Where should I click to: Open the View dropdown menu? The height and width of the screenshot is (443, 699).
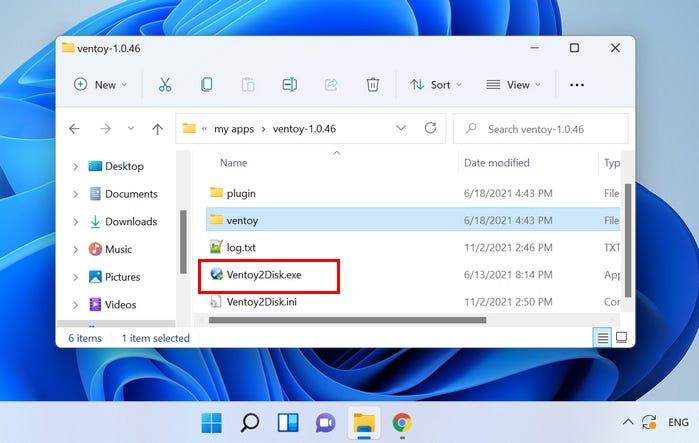pos(514,85)
